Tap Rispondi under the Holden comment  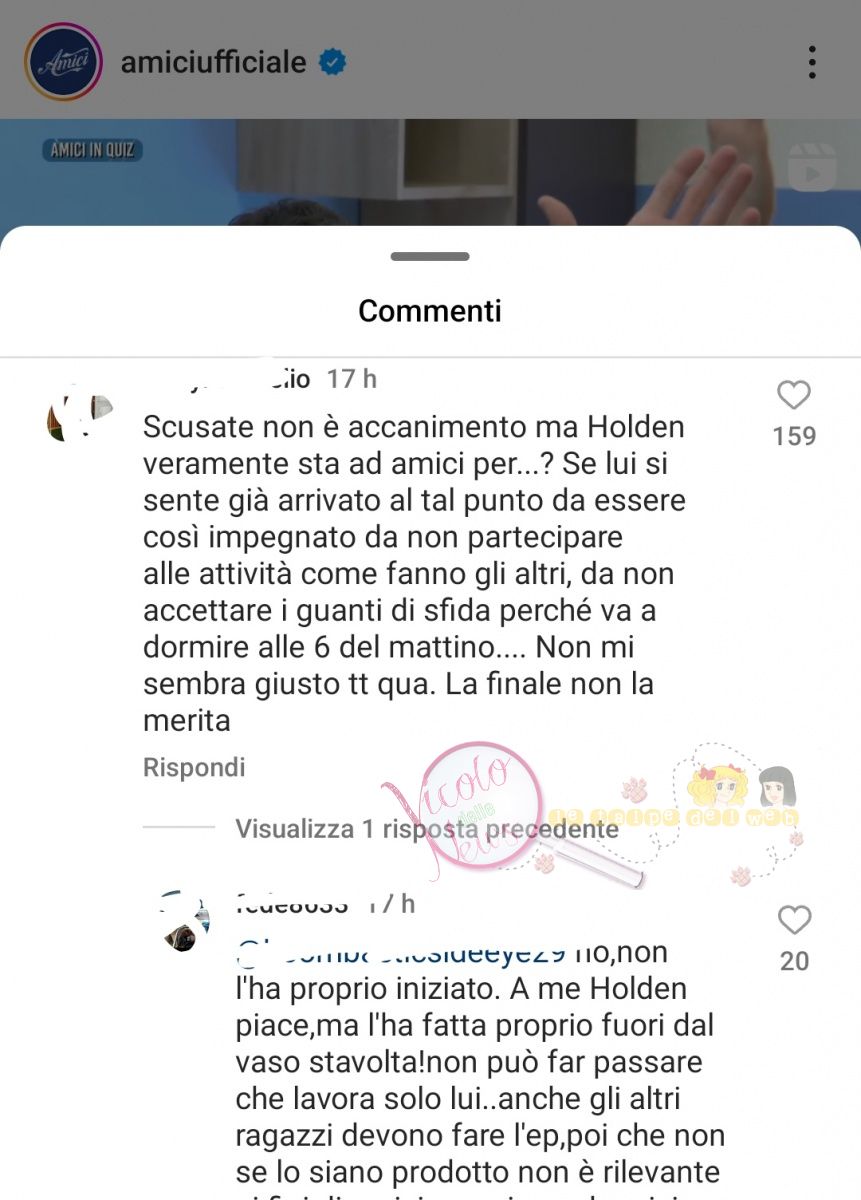(x=194, y=767)
